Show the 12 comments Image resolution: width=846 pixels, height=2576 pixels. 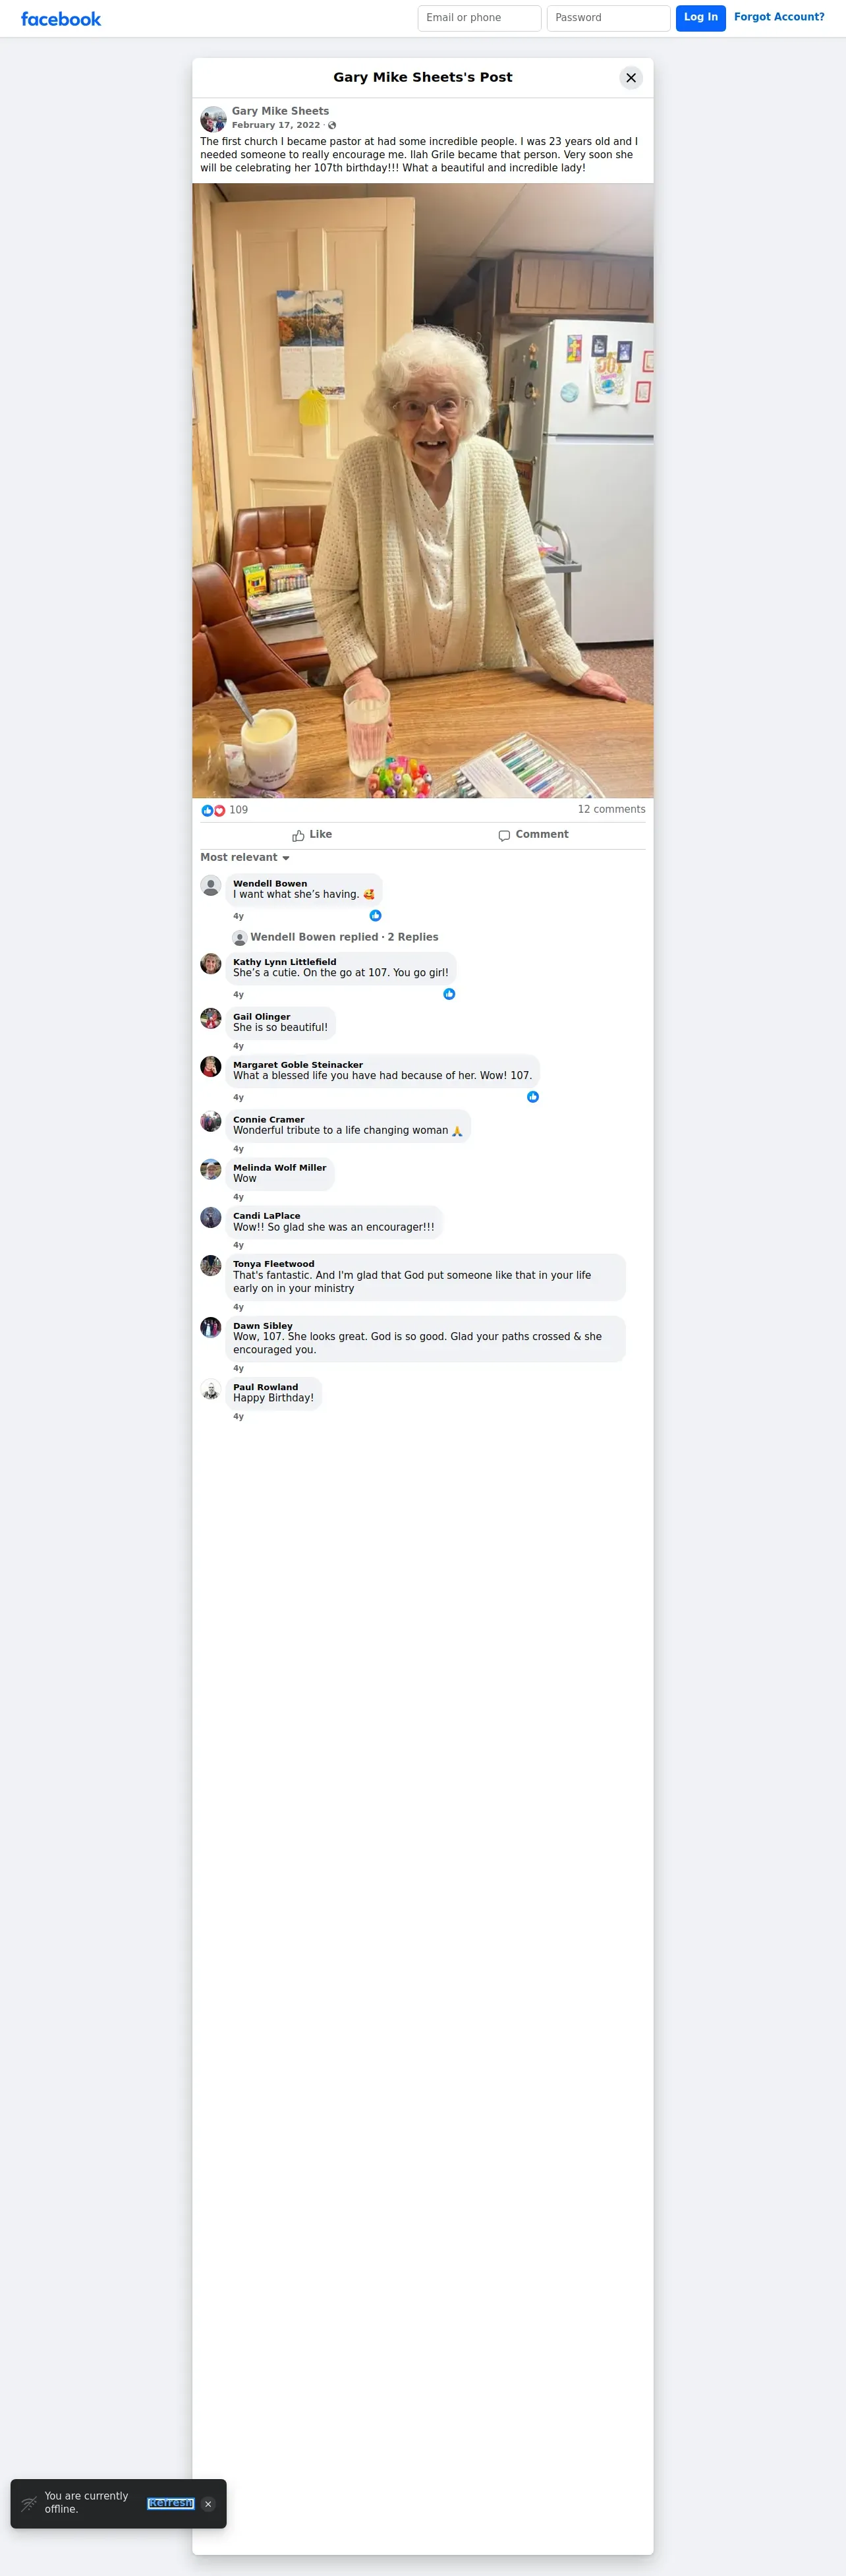611,810
